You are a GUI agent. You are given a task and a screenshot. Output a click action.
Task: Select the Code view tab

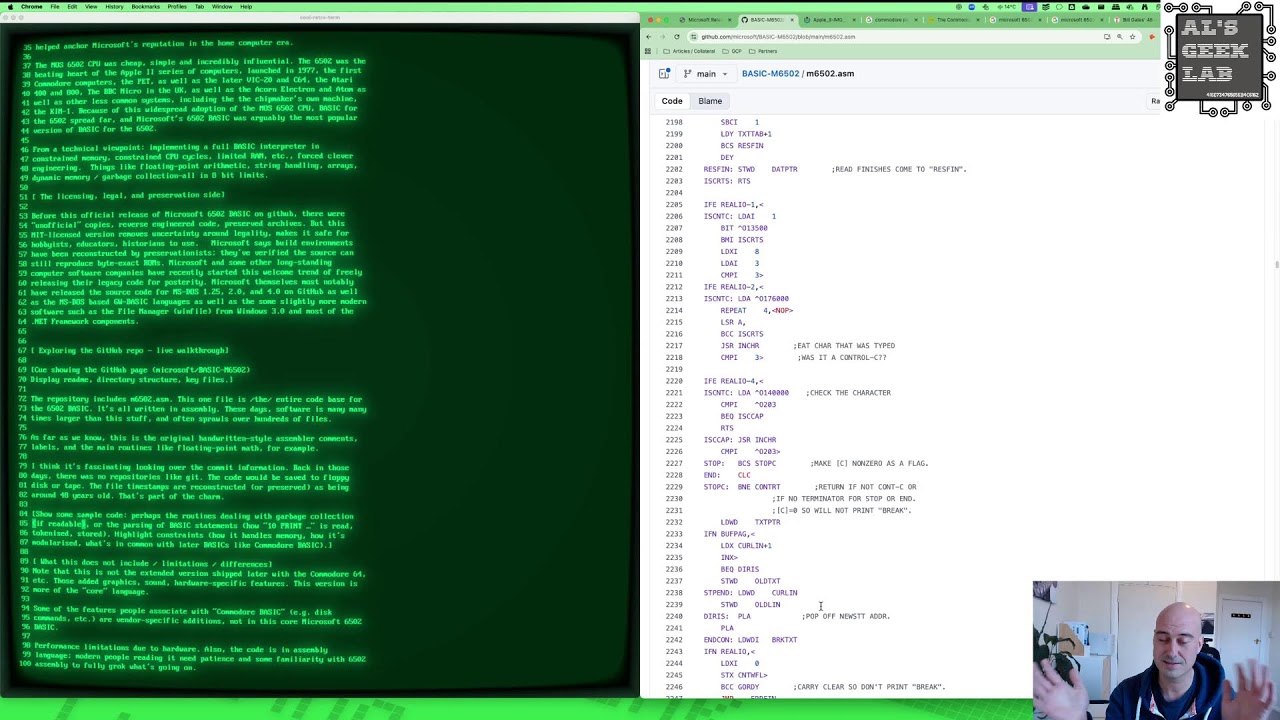click(672, 101)
